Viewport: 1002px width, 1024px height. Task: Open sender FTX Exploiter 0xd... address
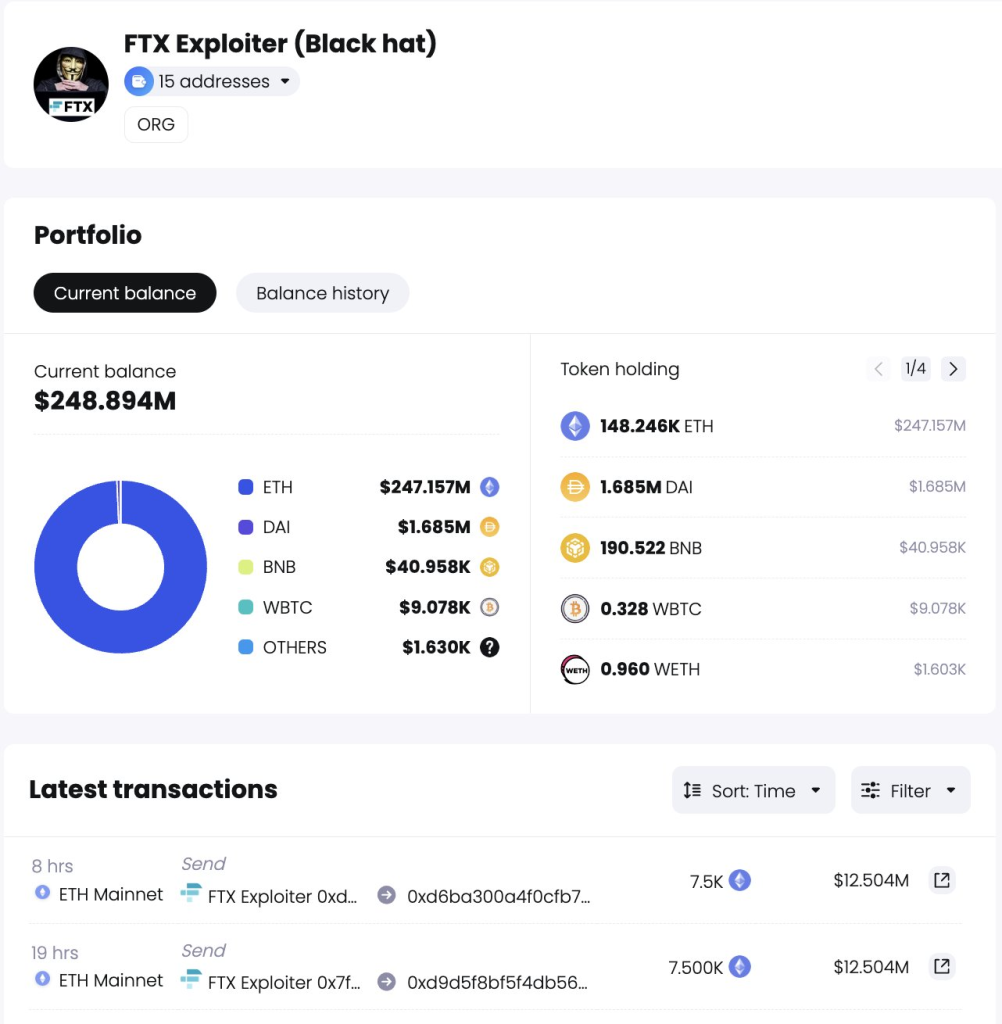[x=282, y=896]
